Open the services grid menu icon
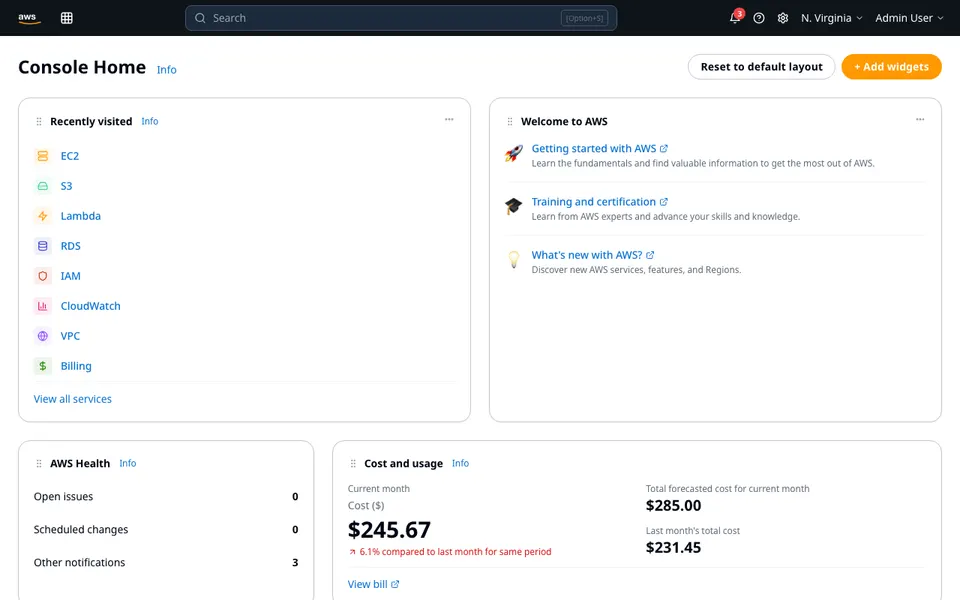 [67, 18]
